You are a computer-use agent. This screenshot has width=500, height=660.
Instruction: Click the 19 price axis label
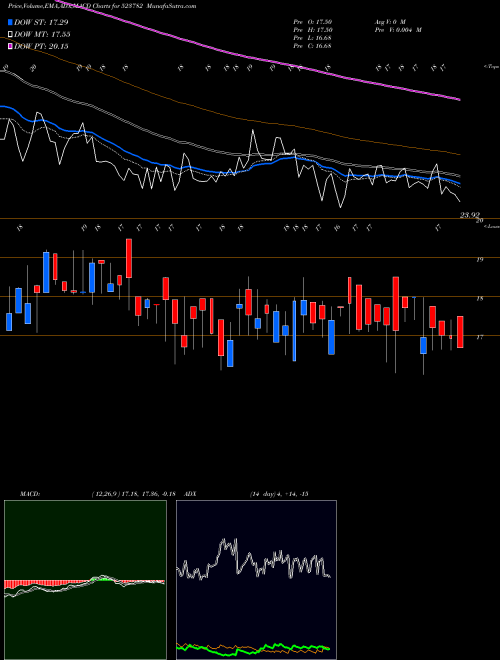tap(479, 260)
